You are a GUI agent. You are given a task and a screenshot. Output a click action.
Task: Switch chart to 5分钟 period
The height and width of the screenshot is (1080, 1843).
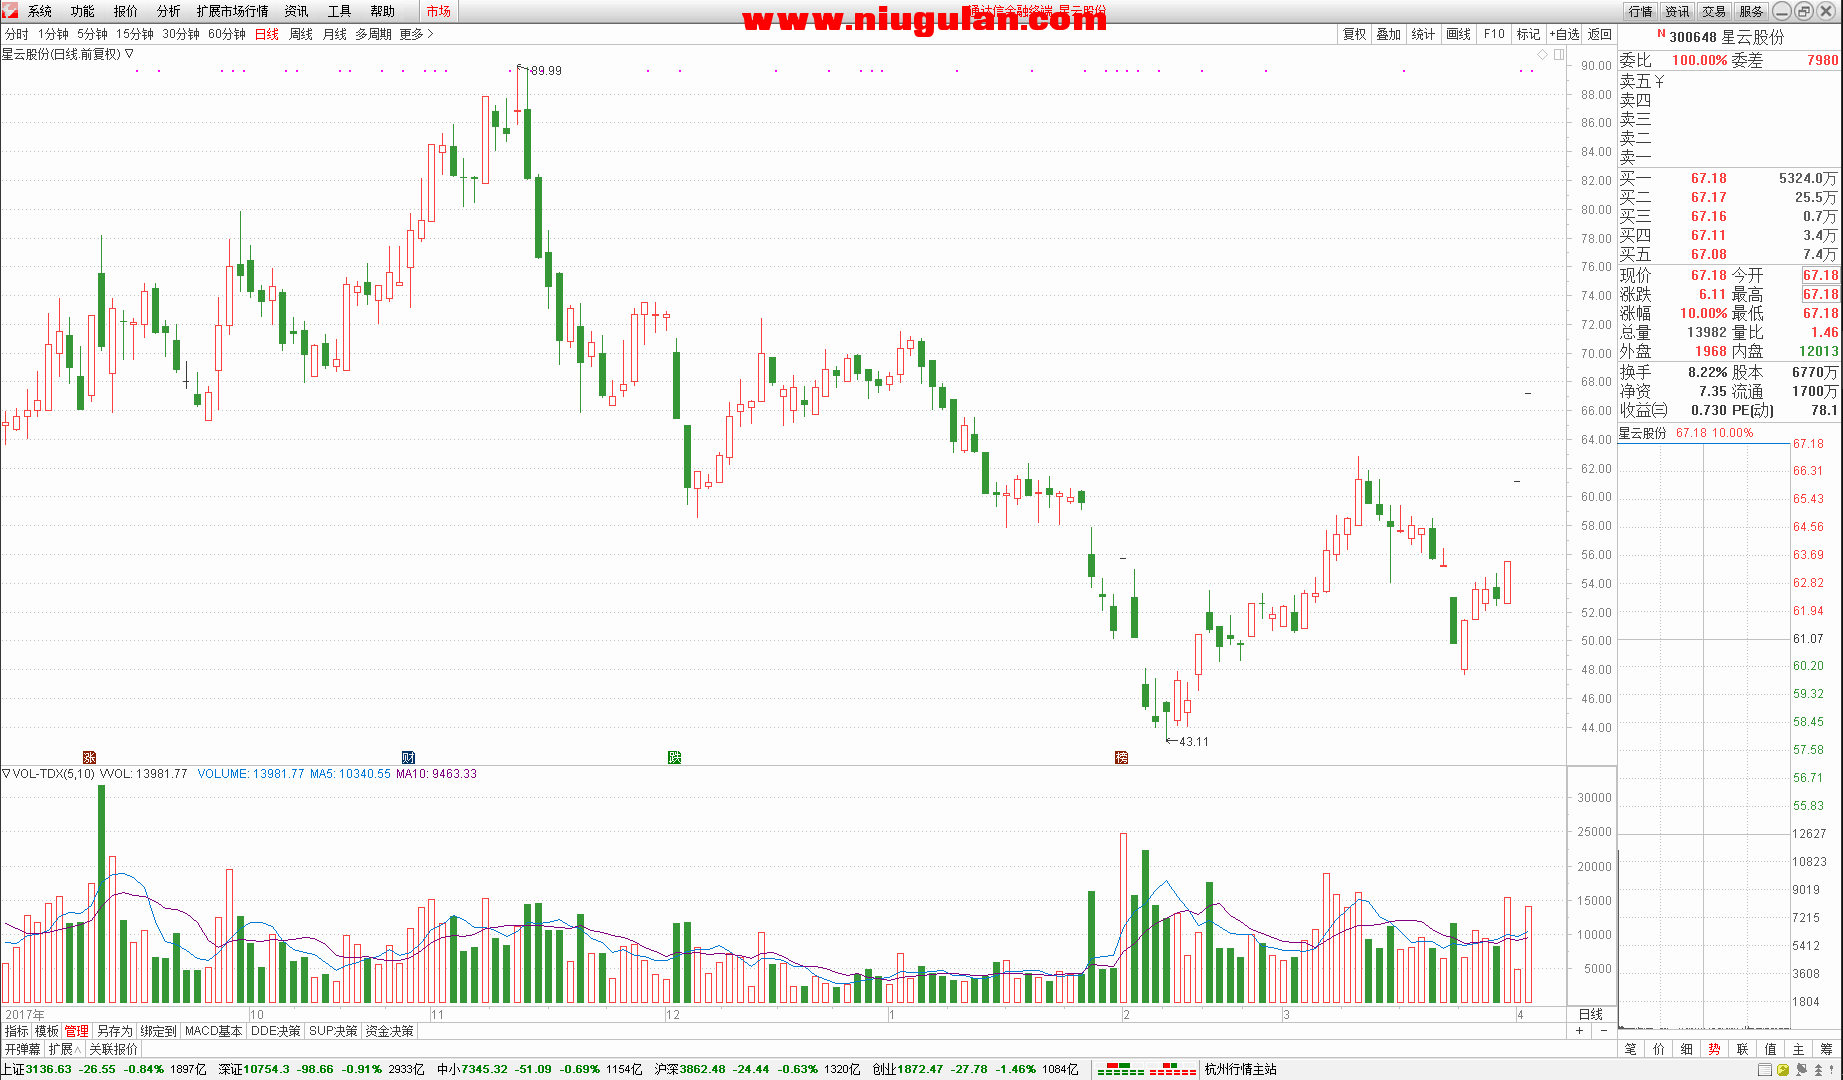tap(92, 34)
